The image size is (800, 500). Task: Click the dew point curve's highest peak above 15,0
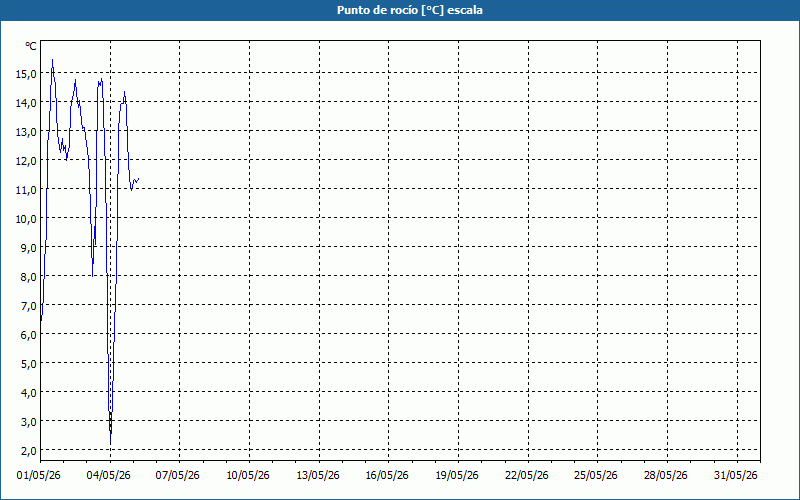click(x=53, y=60)
